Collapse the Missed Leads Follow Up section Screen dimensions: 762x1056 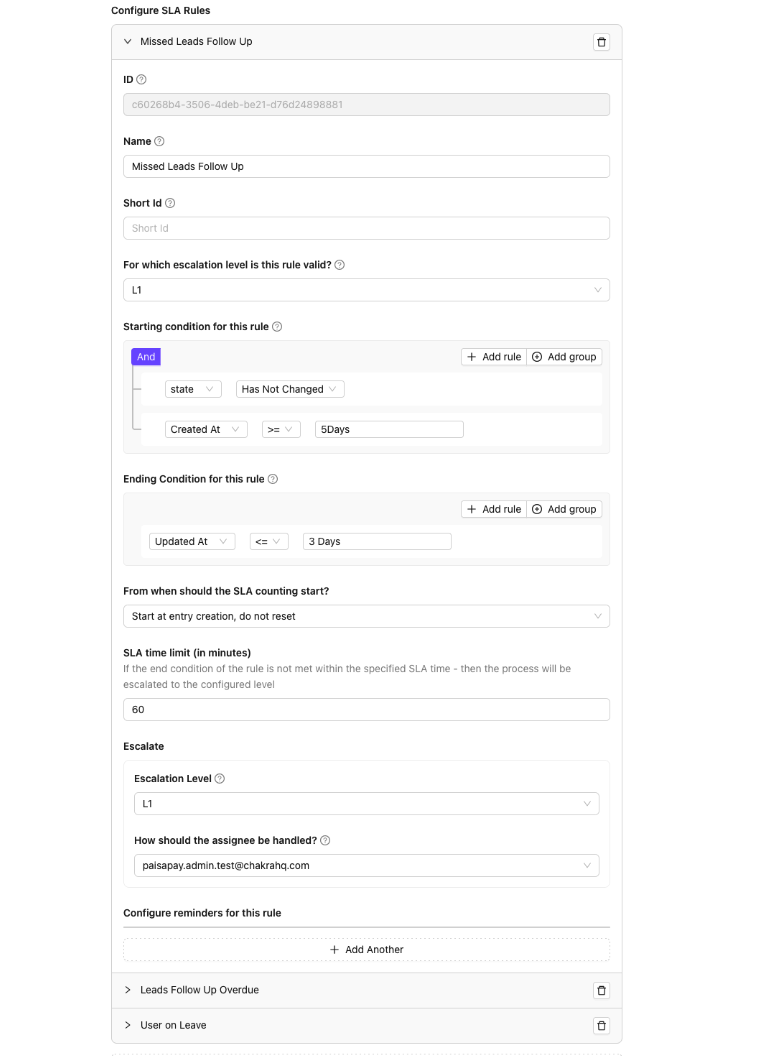coord(128,42)
